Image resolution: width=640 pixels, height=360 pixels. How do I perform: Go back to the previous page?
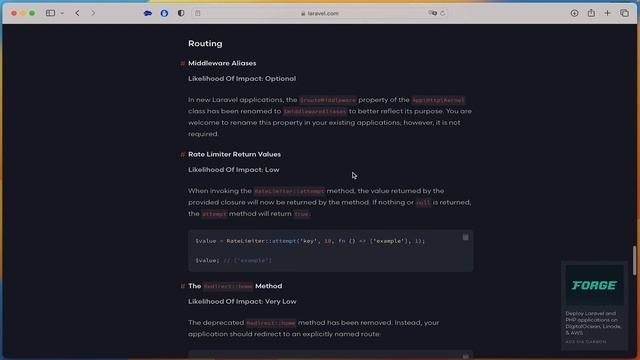point(77,13)
